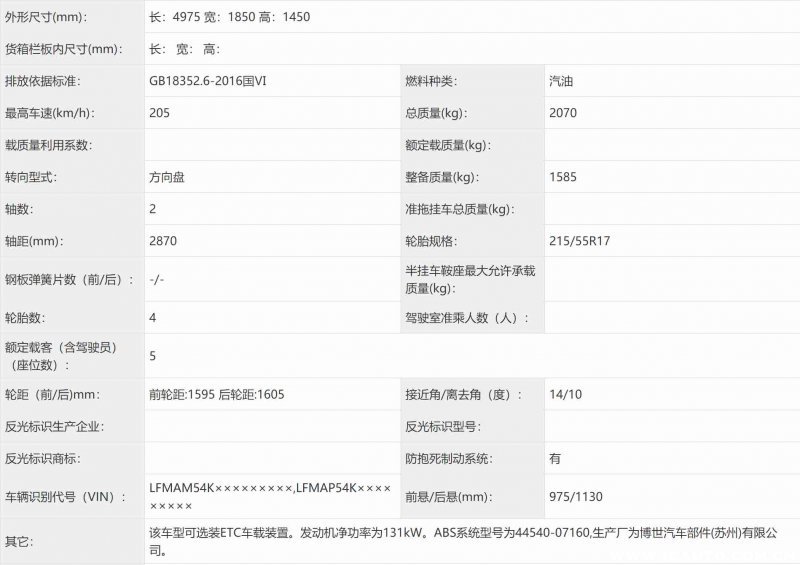800x565 pixels.
Task: Click the wheelbase value 2870
Action: pos(163,241)
